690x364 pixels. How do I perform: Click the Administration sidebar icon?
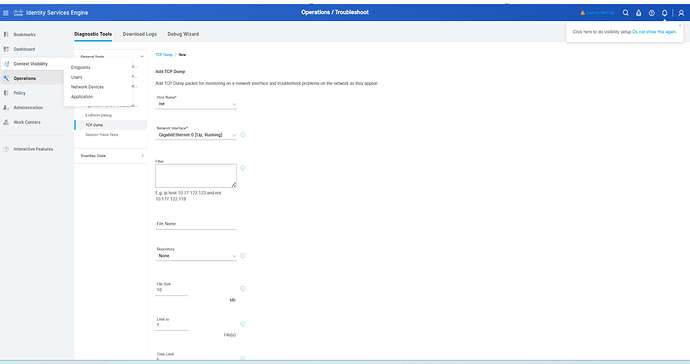[6, 107]
